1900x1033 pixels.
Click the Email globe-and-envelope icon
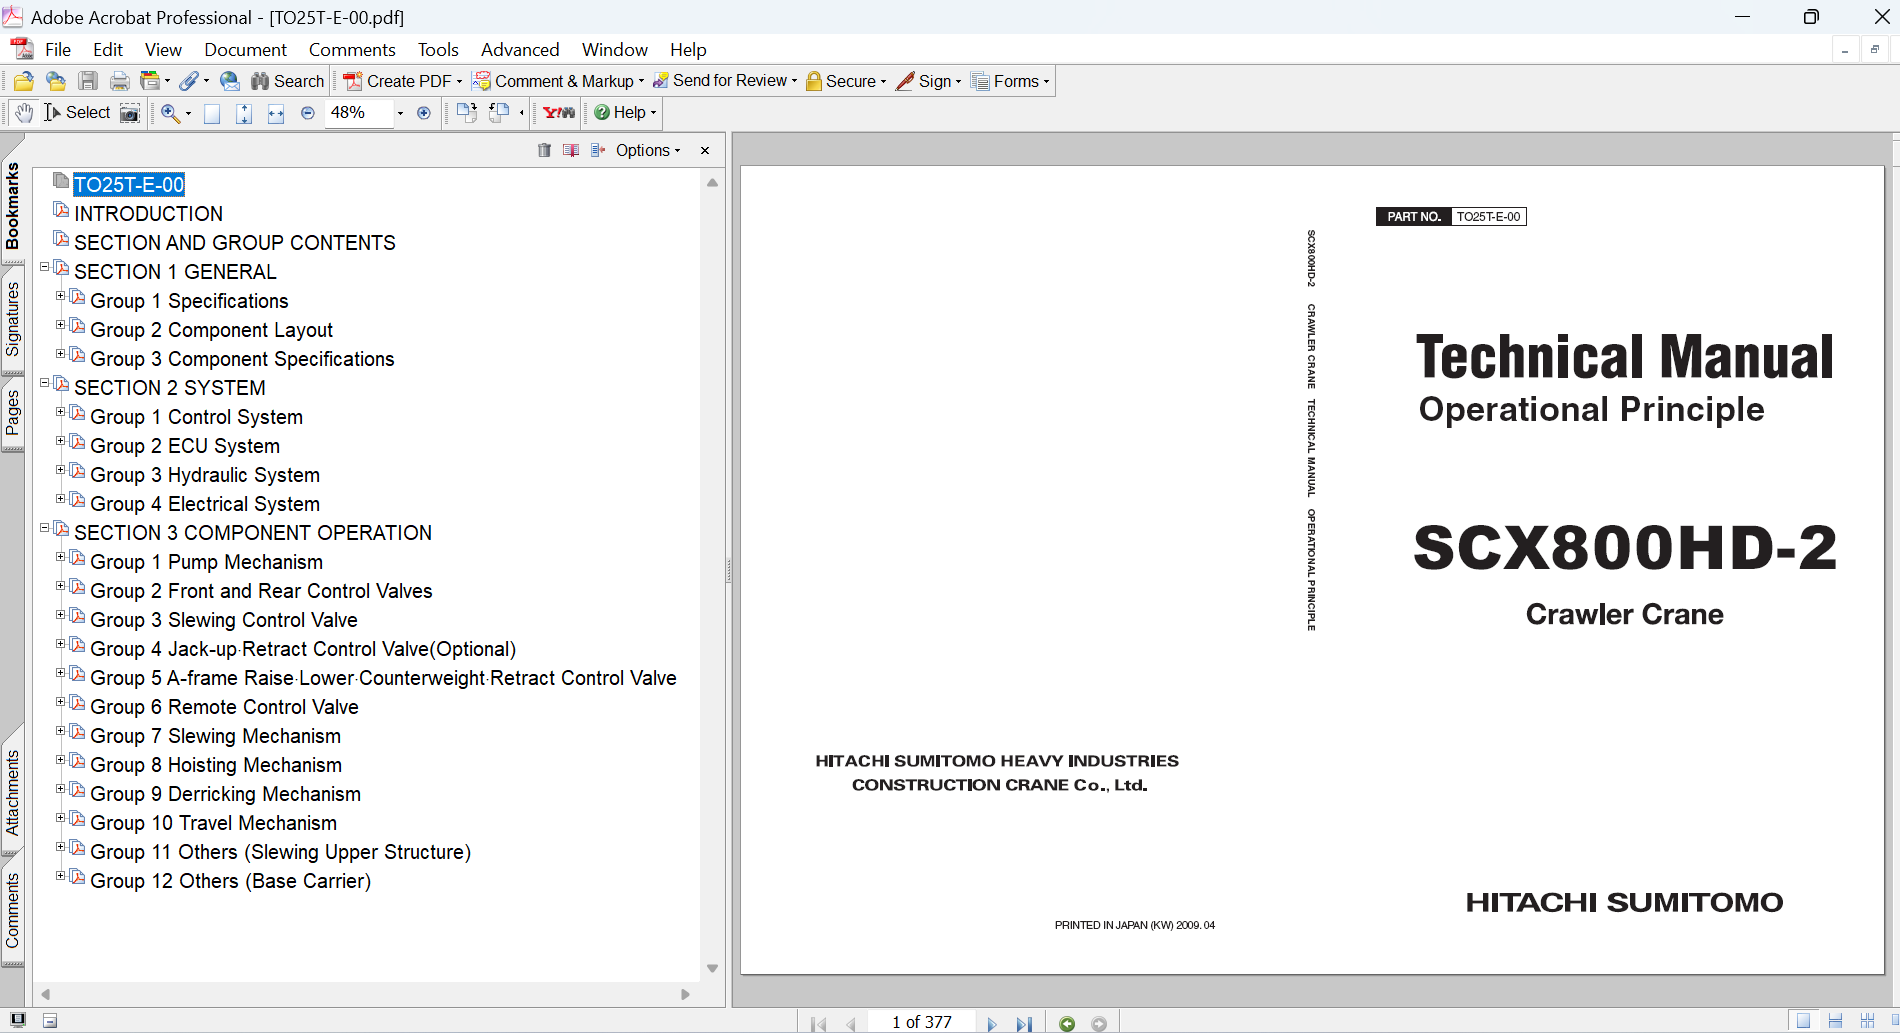click(x=230, y=81)
